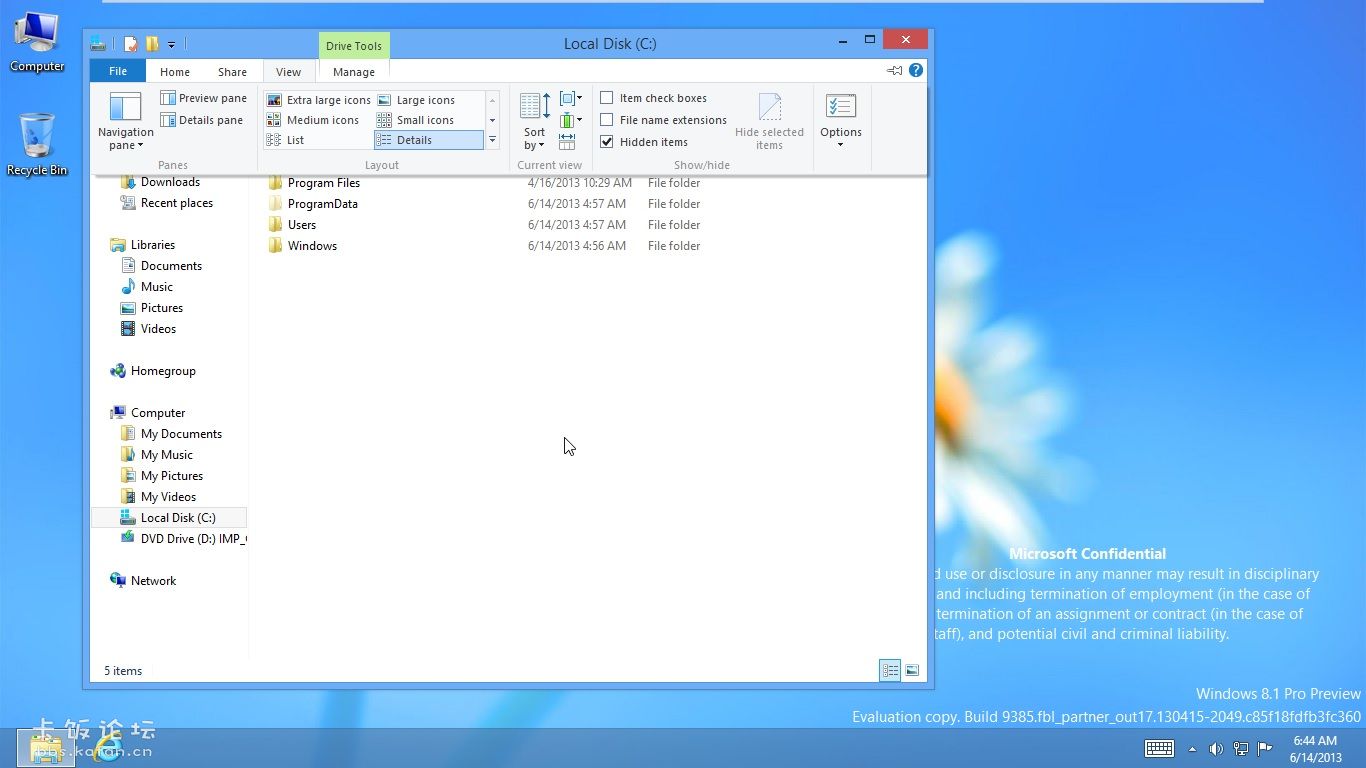The width and height of the screenshot is (1366, 768).
Task: Click File Explorer on the taskbar
Action: (46, 748)
